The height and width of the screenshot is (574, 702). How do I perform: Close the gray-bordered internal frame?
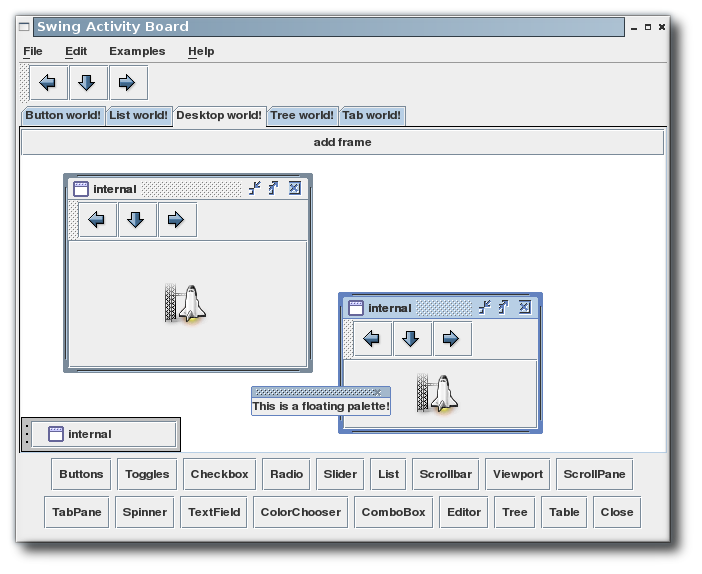coord(295,188)
